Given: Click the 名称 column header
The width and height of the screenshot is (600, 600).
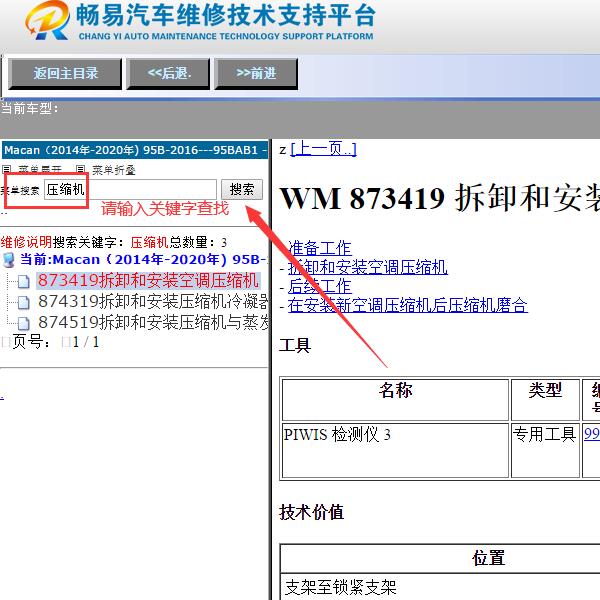Looking at the screenshot, I should point(395,400).
